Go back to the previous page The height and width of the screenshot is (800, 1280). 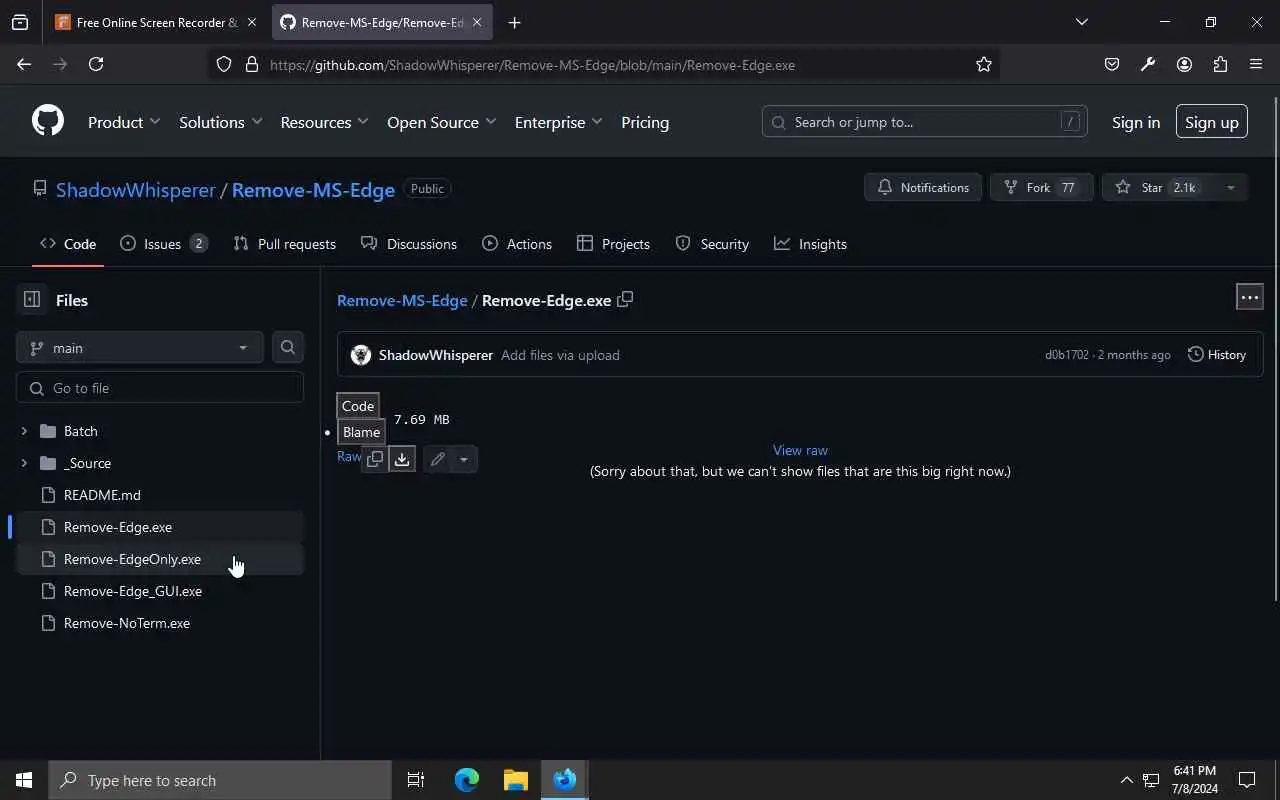[x=24, y=64]
